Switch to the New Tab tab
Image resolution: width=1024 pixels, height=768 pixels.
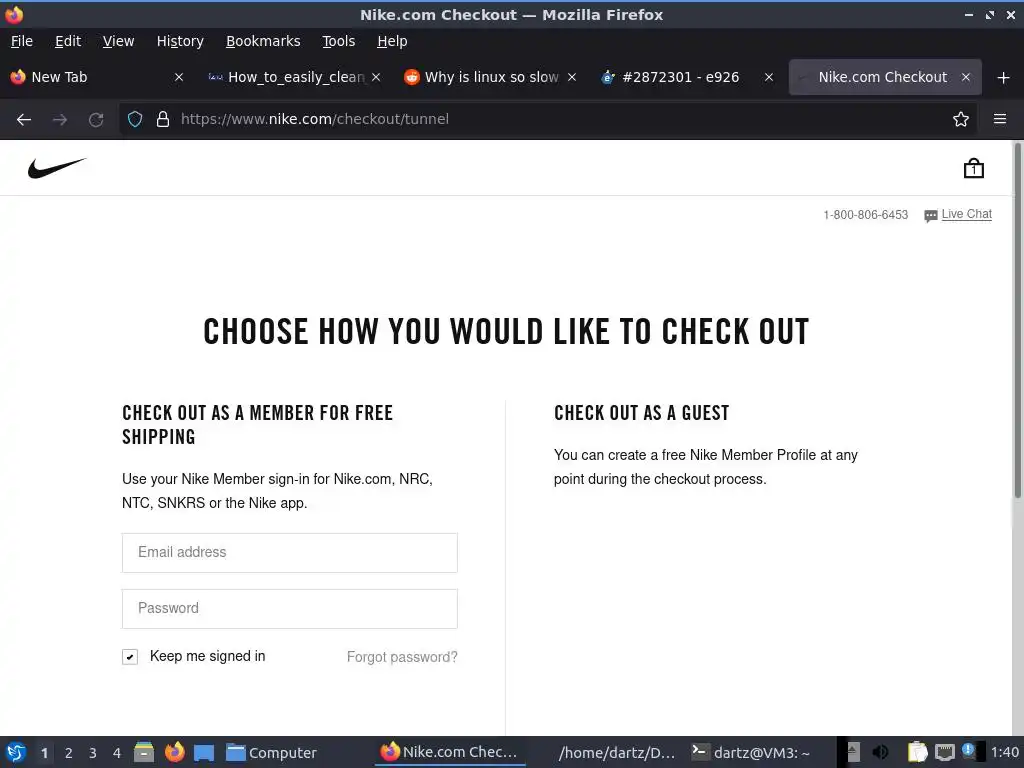(98, 77)
